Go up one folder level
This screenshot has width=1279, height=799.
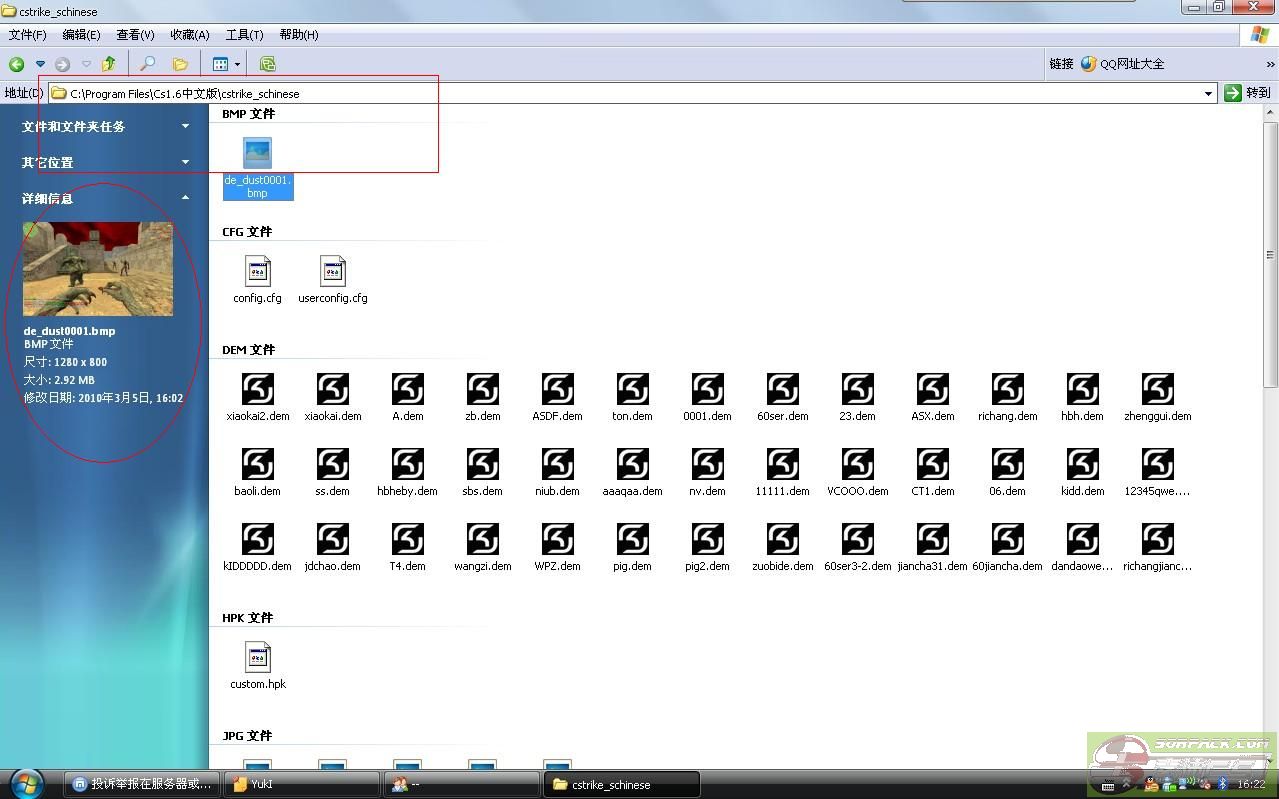108,64
